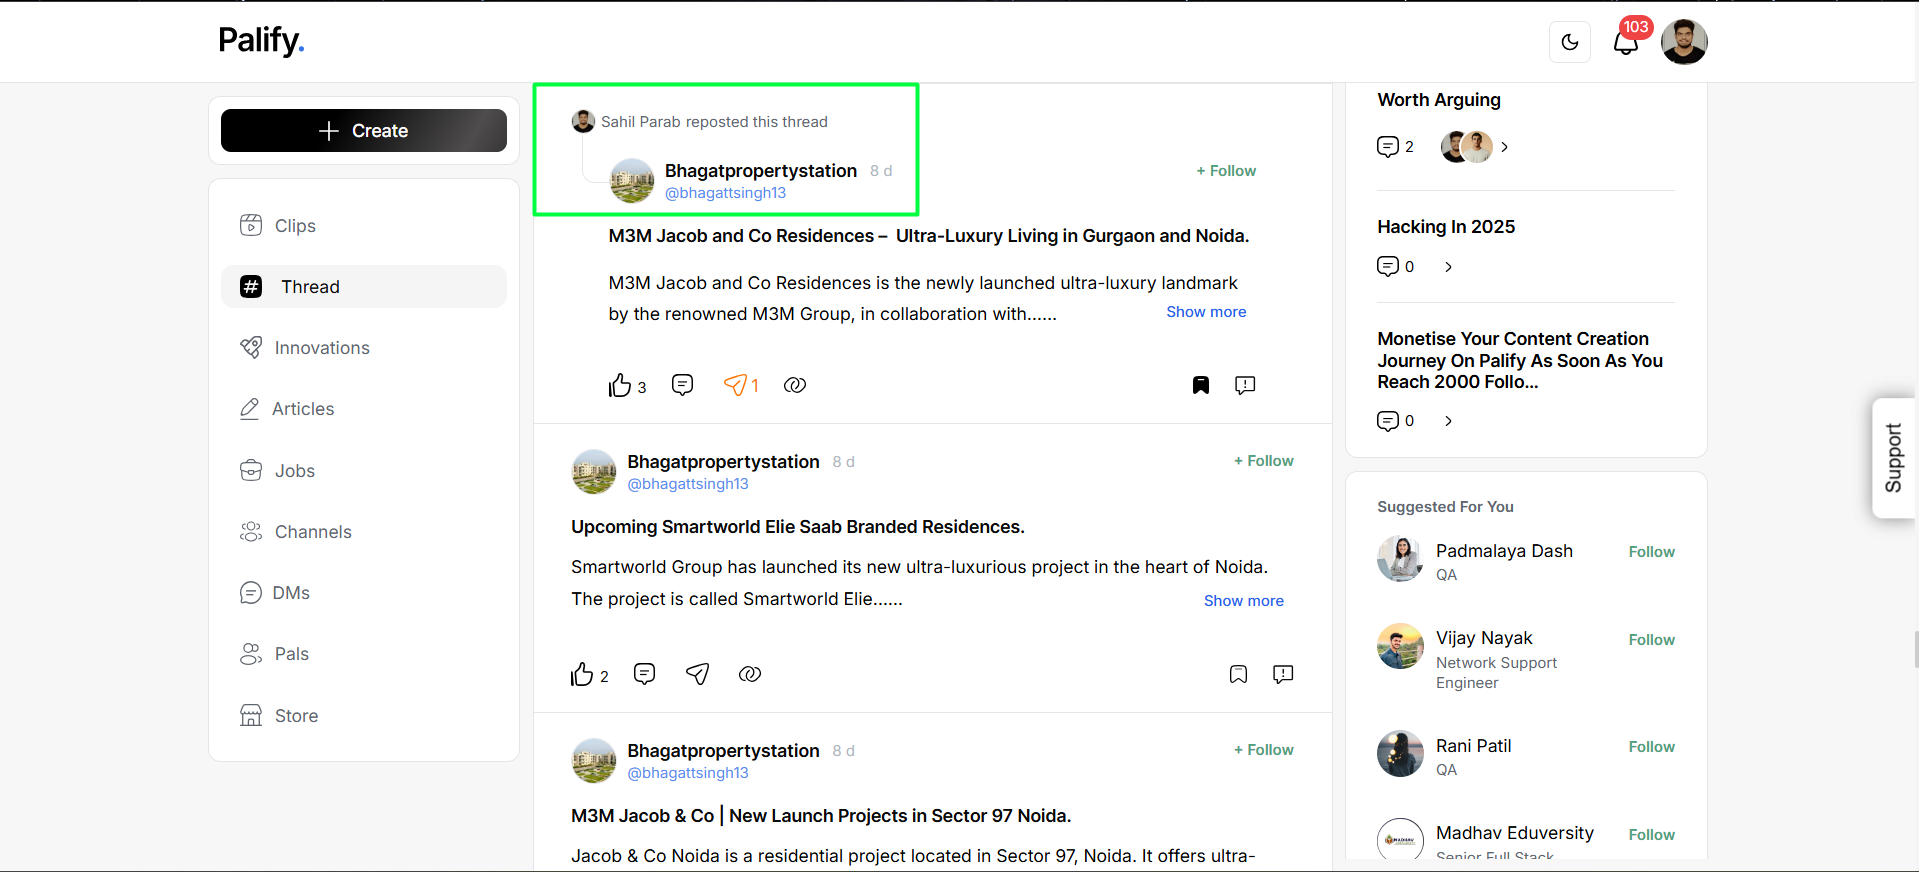Open Hacking In 2025 topic
Image resolution: width=1919 pixels, height=872 pixels.
point(1446,227)
